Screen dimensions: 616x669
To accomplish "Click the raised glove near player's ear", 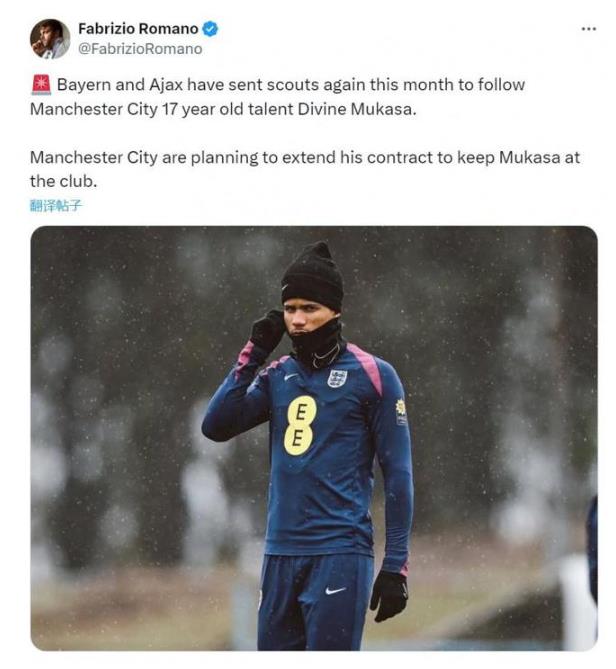I will (267, 329).
